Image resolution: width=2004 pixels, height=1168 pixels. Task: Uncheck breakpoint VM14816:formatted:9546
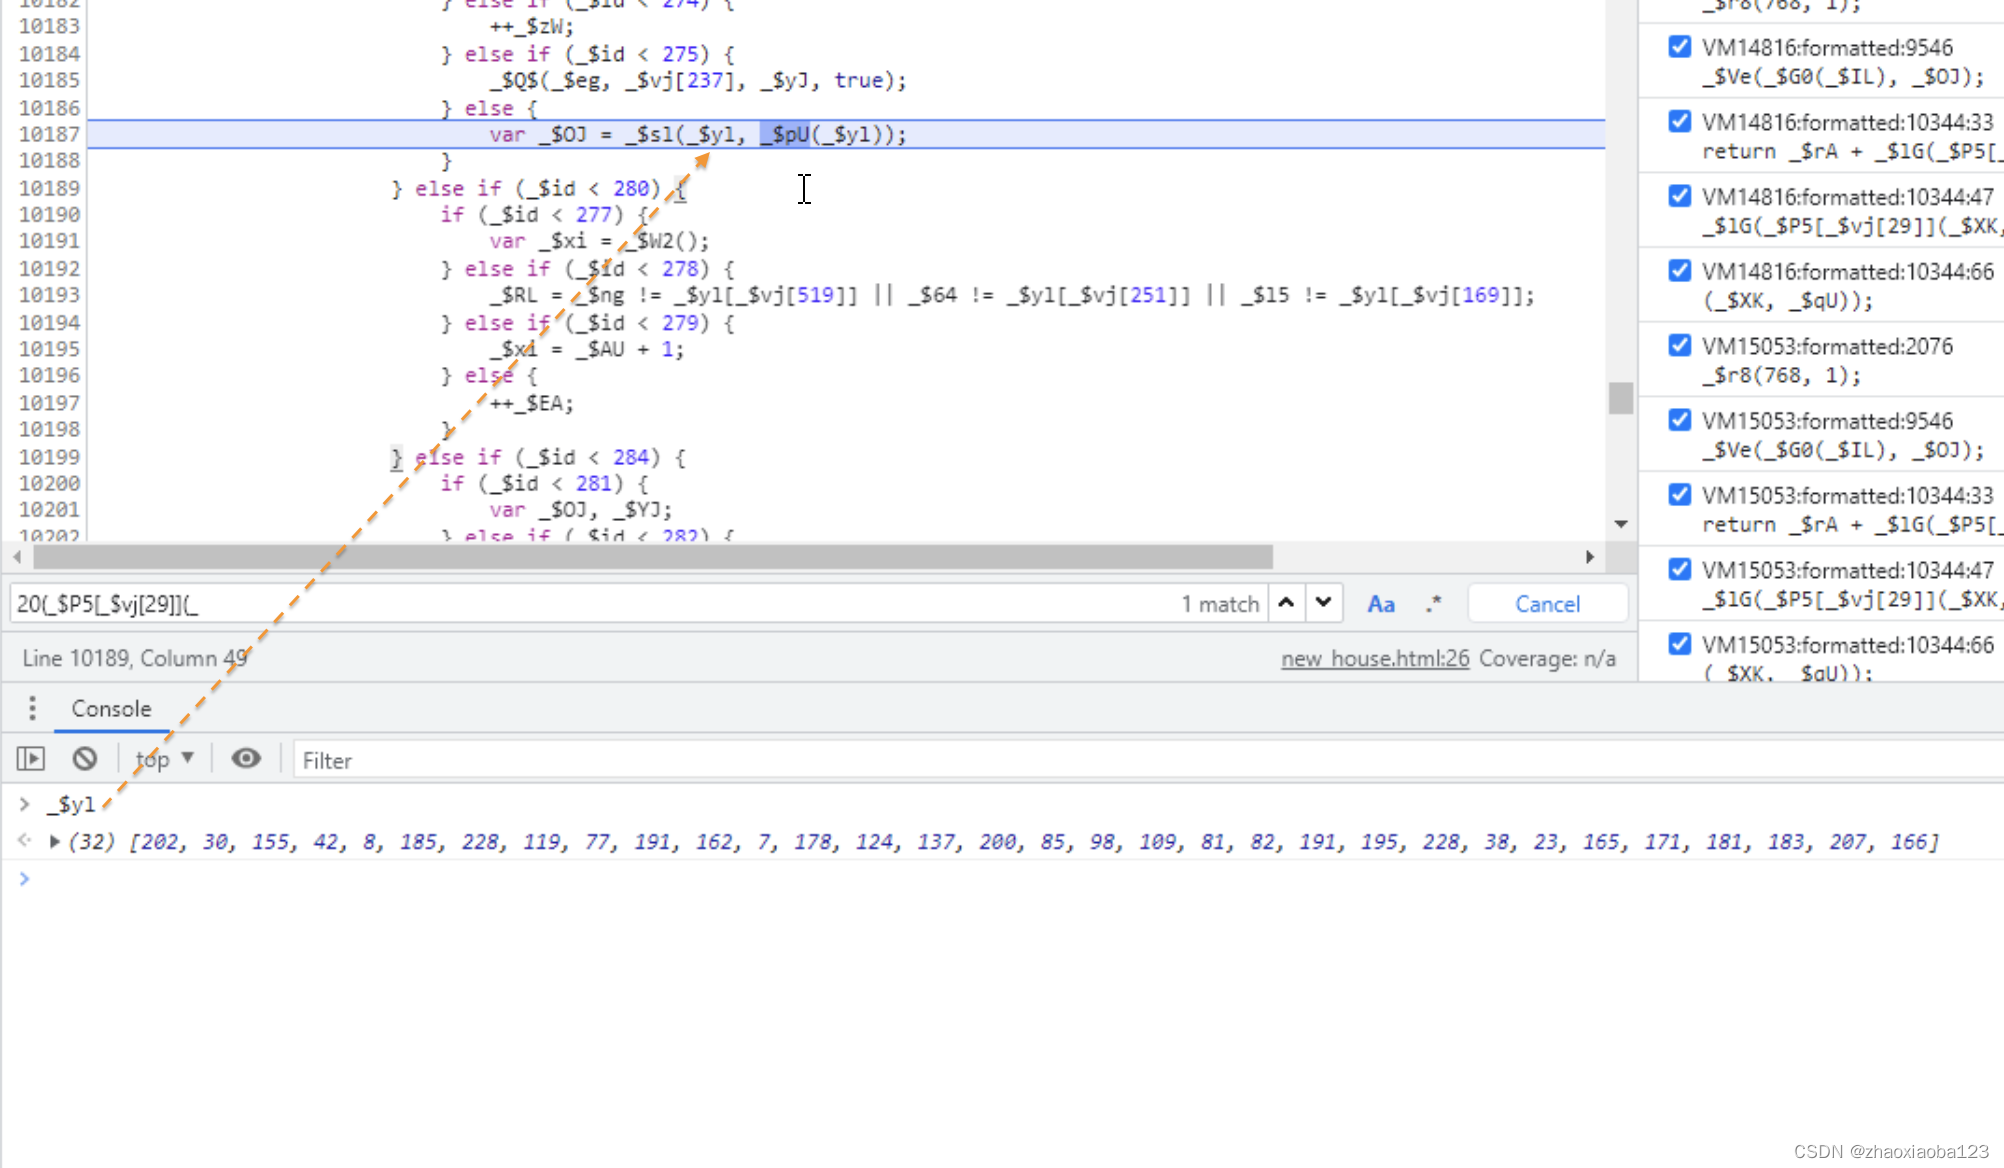pos(1680,47)
